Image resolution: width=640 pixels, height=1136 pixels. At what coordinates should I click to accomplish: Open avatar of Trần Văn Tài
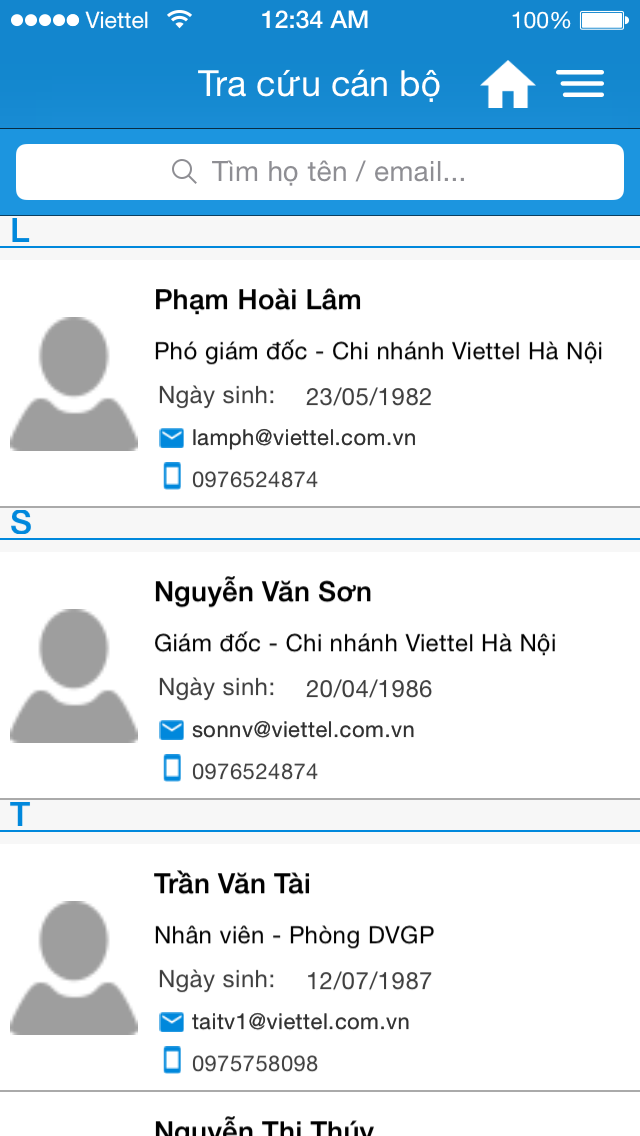[74, 968]
